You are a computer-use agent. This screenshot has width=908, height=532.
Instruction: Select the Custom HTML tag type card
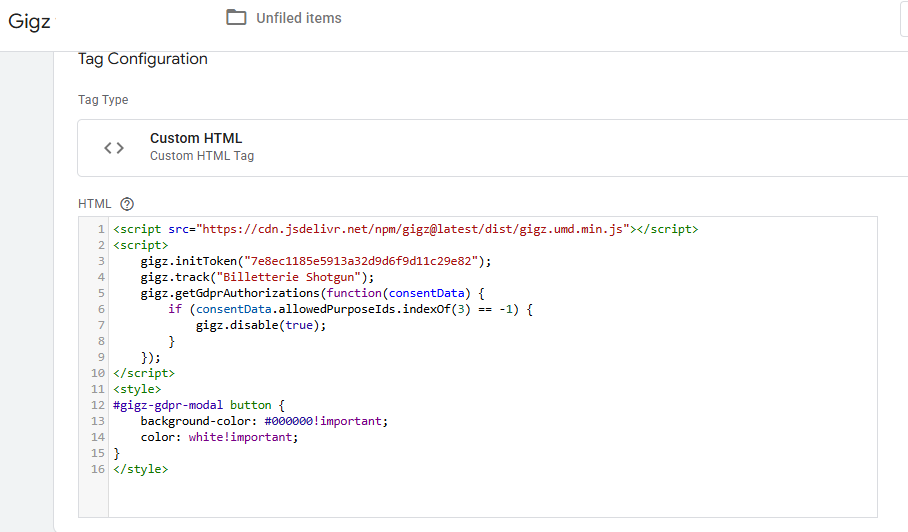point(492,148)
